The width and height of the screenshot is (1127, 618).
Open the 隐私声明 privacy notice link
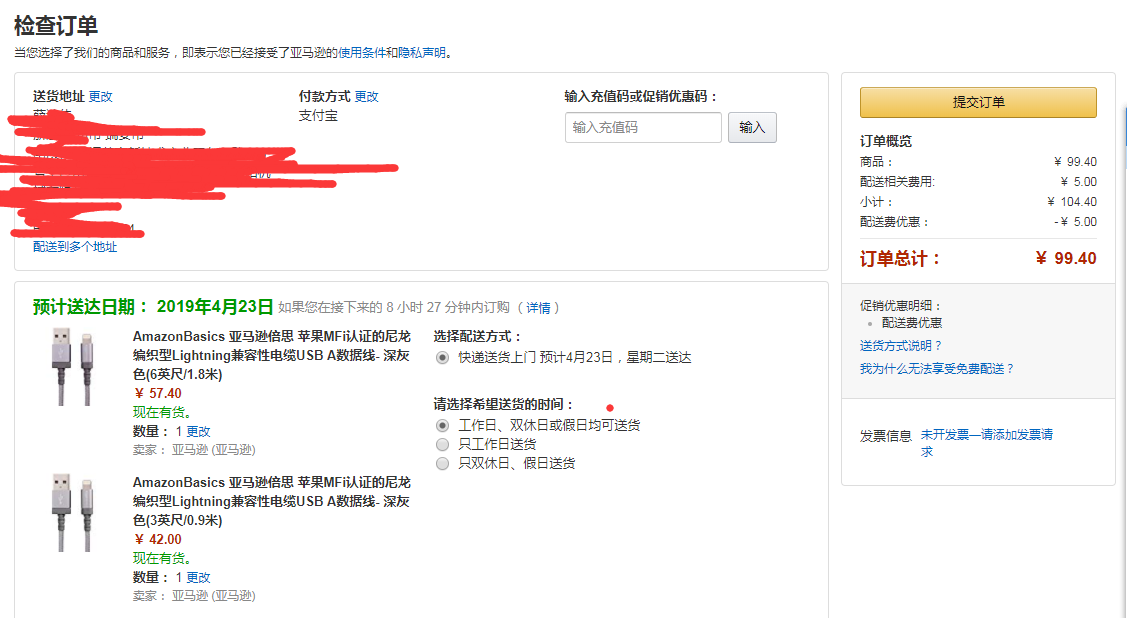tap(422, 52)
